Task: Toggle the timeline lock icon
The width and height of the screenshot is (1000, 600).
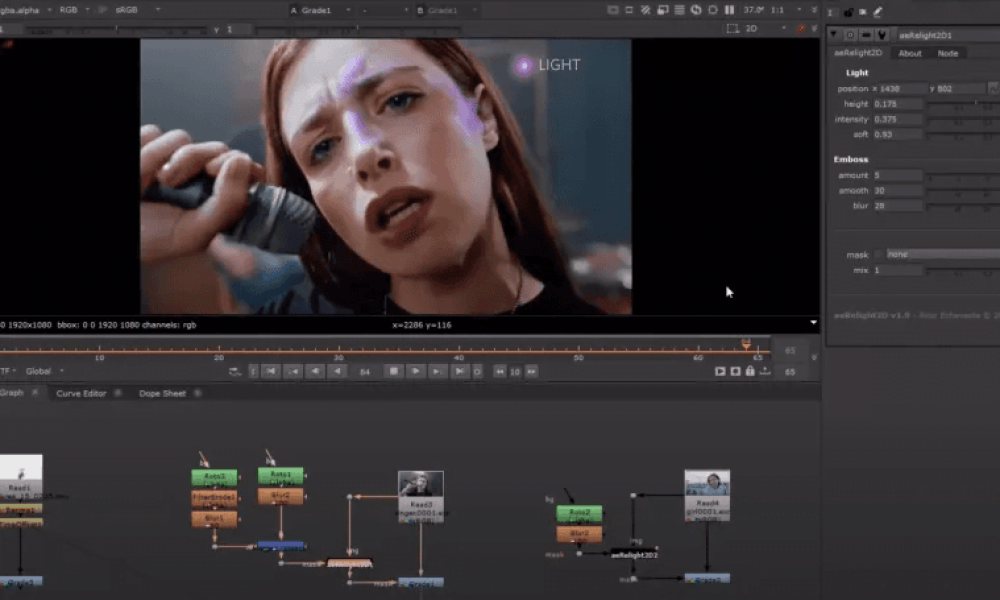Action: click(x=750, y=371)
